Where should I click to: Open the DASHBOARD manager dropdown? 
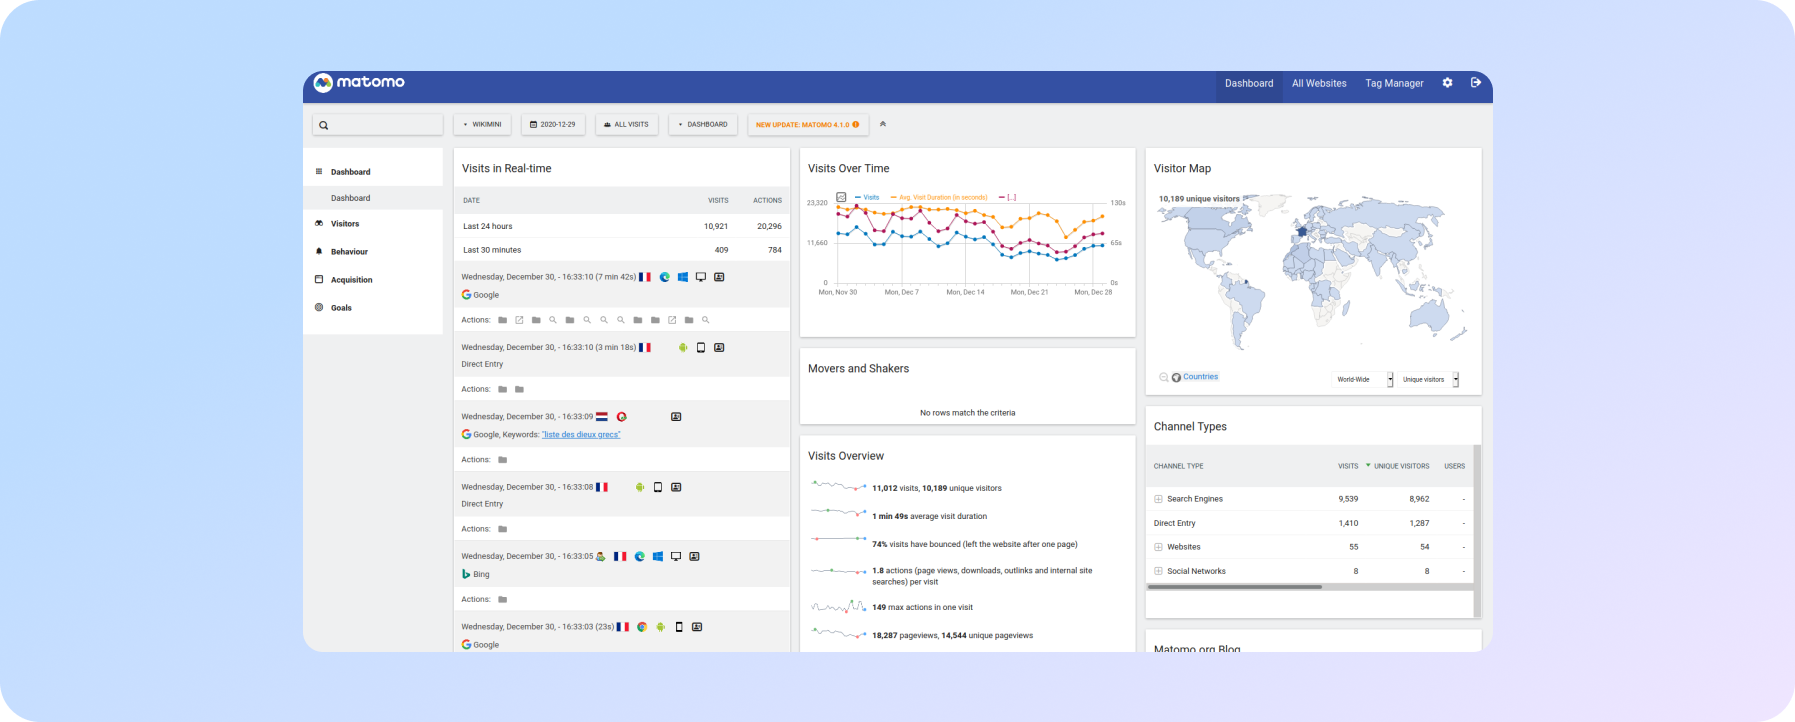(x=704, y=124)
